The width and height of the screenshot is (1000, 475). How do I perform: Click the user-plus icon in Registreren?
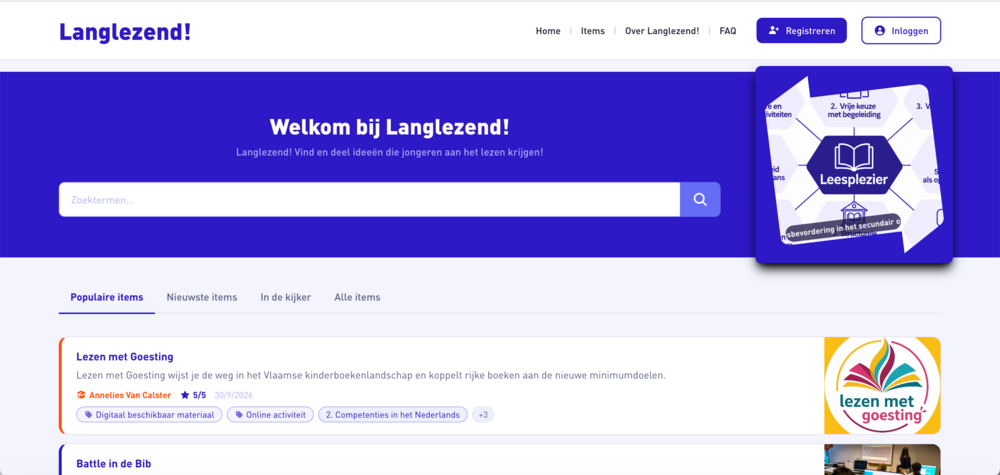[774, 31]
